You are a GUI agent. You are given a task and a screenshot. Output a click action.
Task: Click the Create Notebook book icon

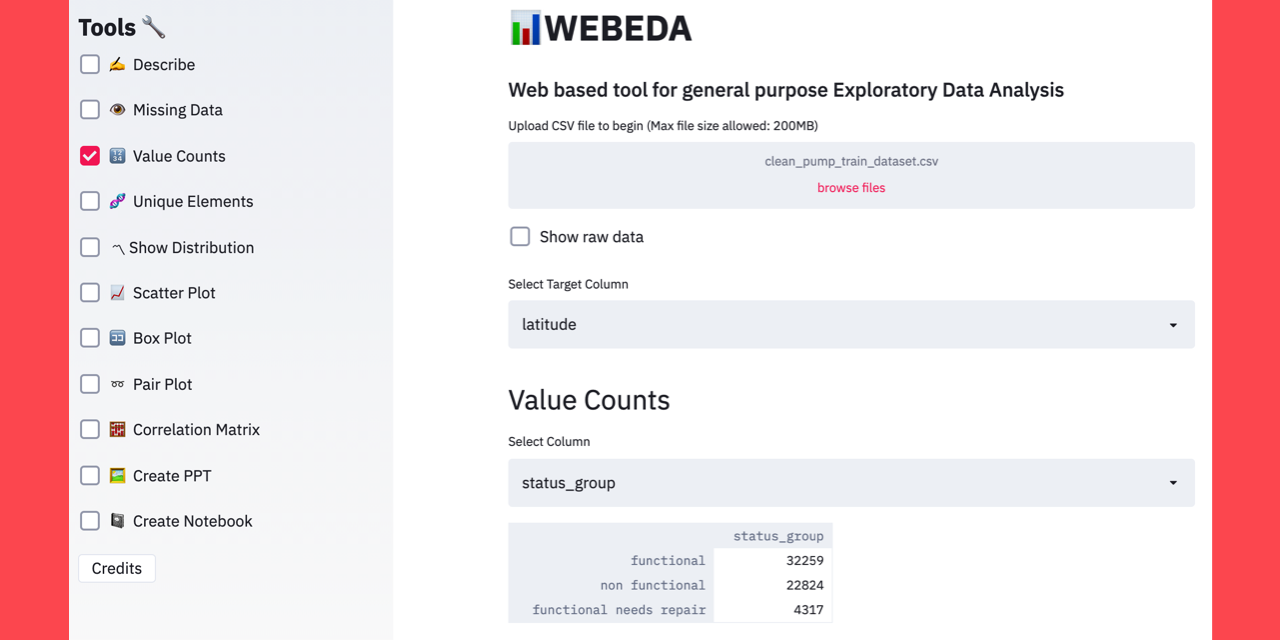(x=117, y=521)
